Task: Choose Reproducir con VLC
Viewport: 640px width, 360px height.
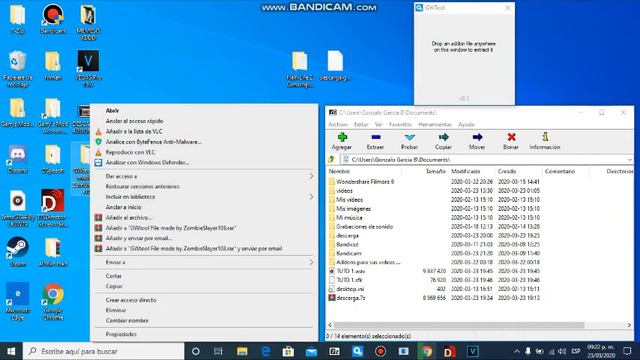Action: (x=204, y=152)
